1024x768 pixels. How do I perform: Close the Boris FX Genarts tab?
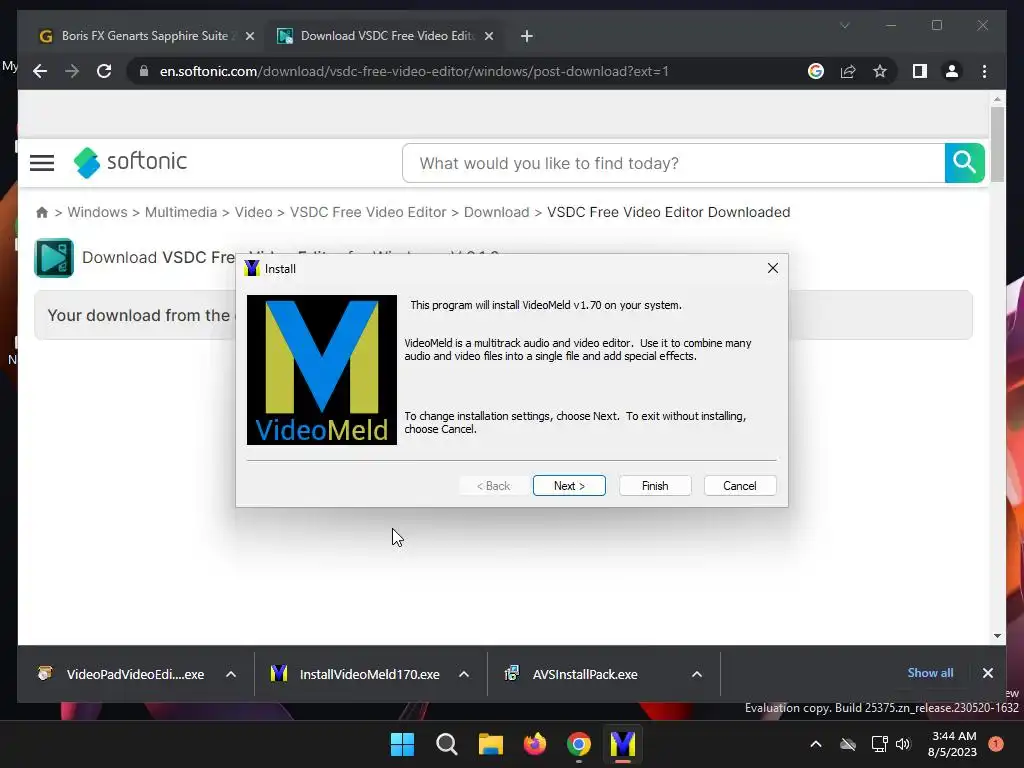(x=249, y=37)
